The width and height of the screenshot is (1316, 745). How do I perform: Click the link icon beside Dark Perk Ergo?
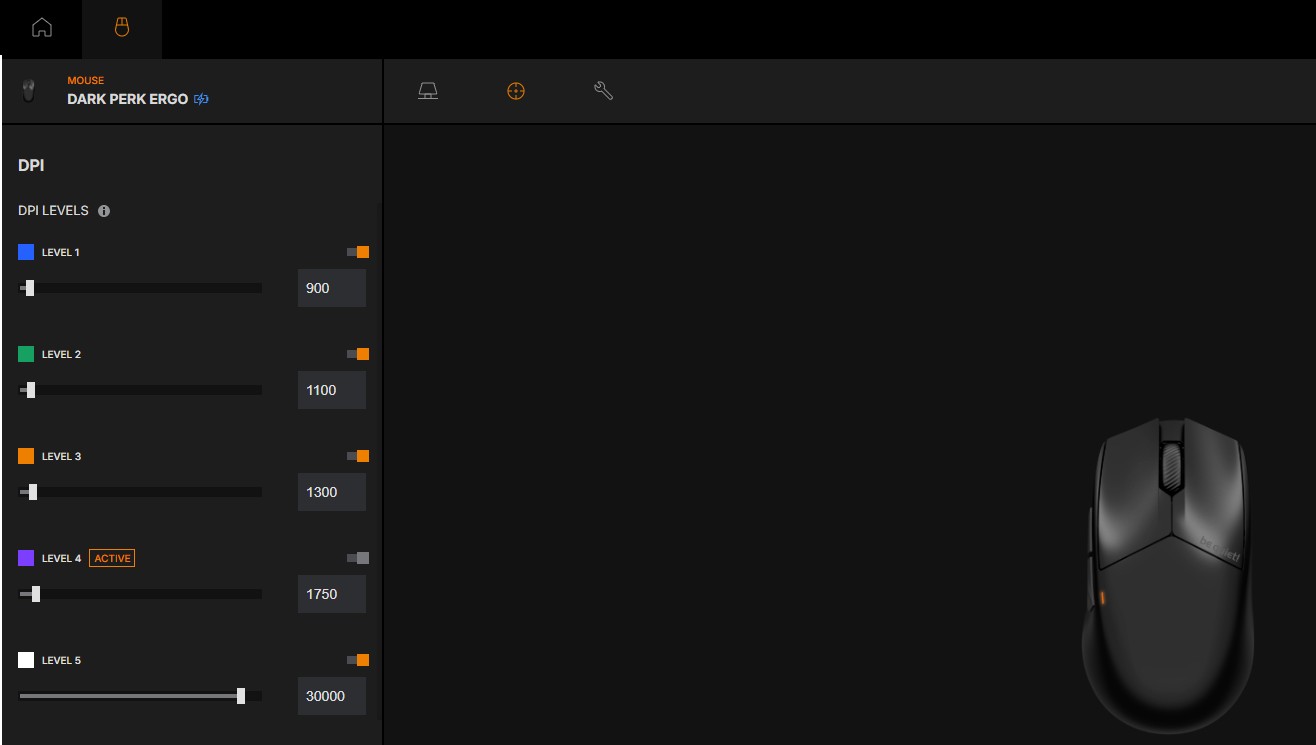[x=201, y=99]
